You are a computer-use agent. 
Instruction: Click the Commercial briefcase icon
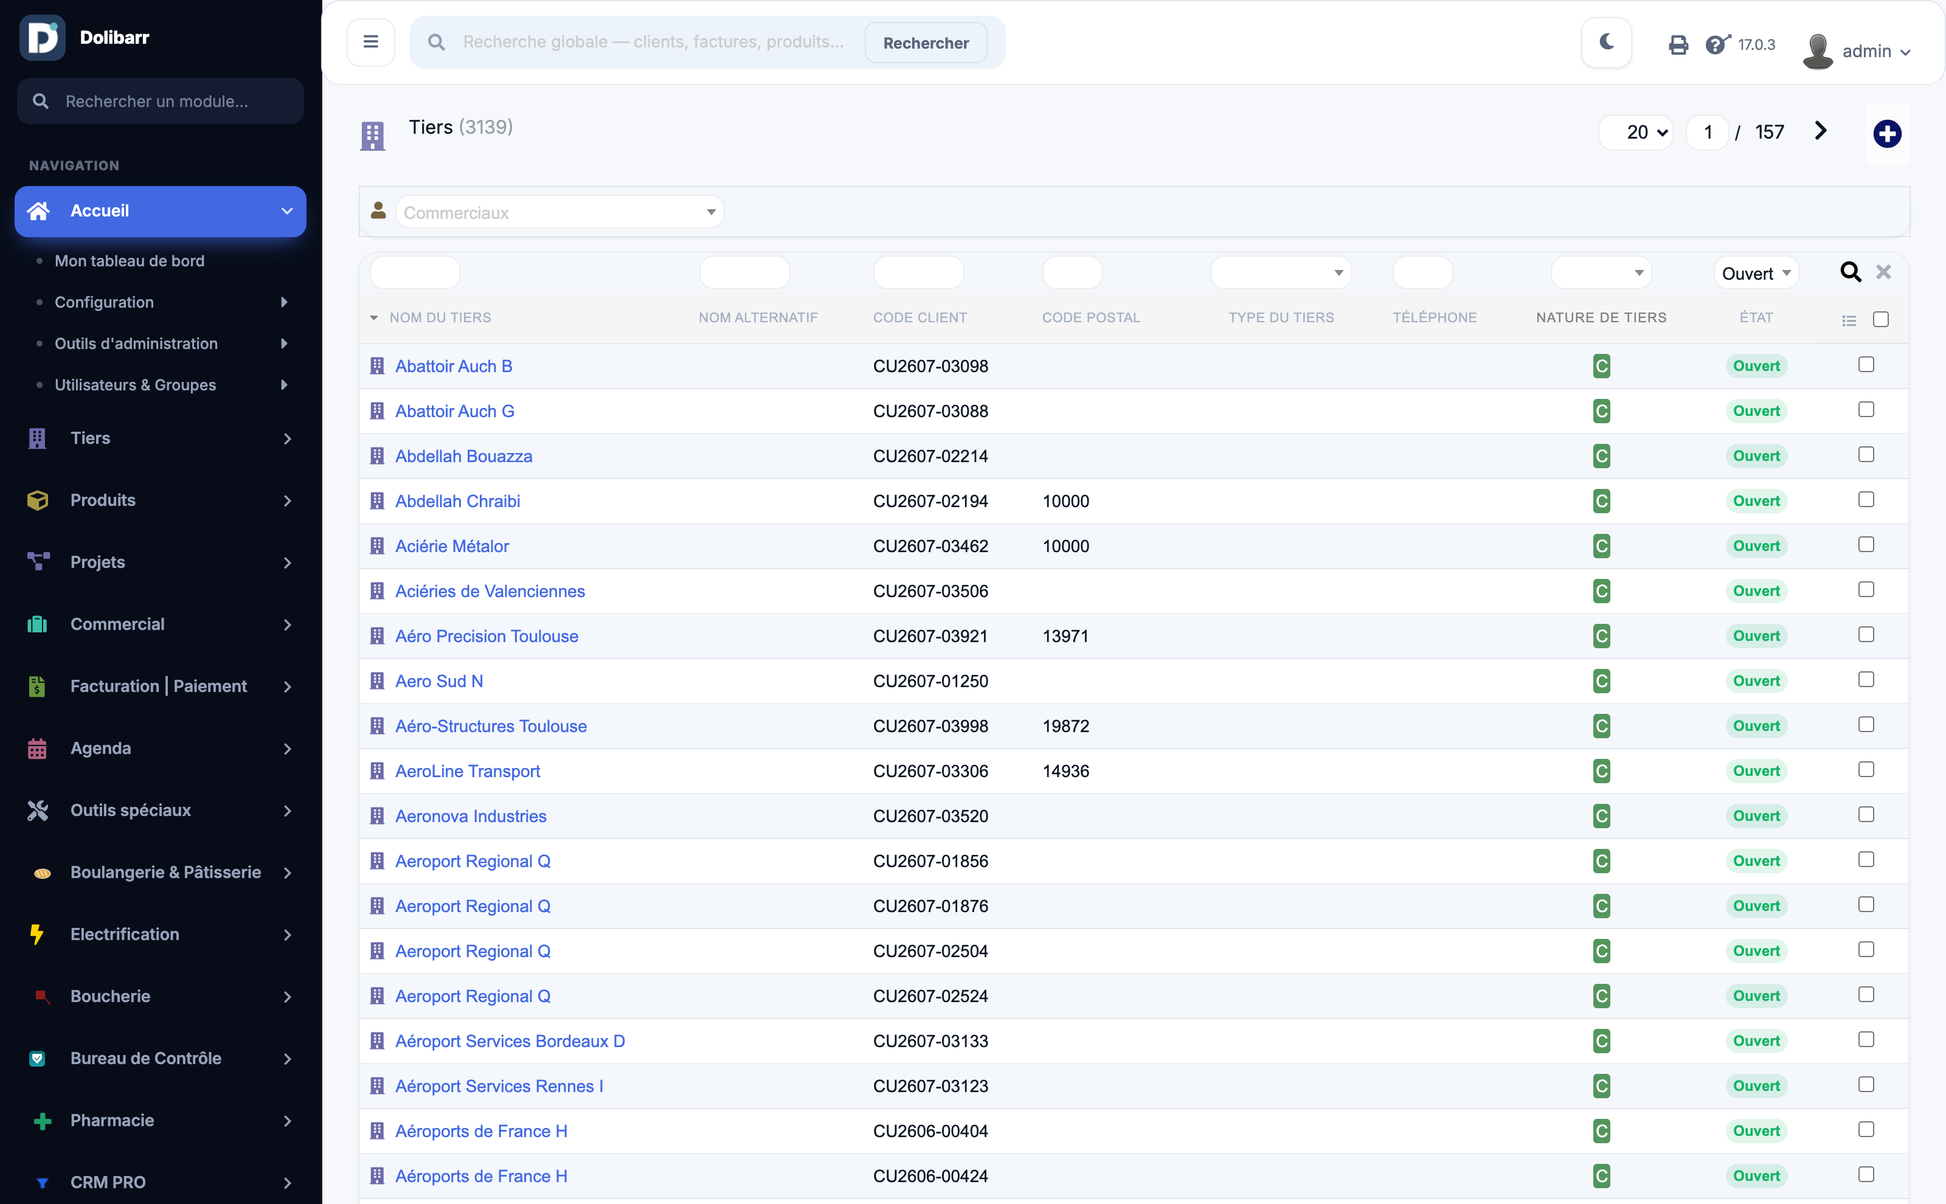point(38,624)
